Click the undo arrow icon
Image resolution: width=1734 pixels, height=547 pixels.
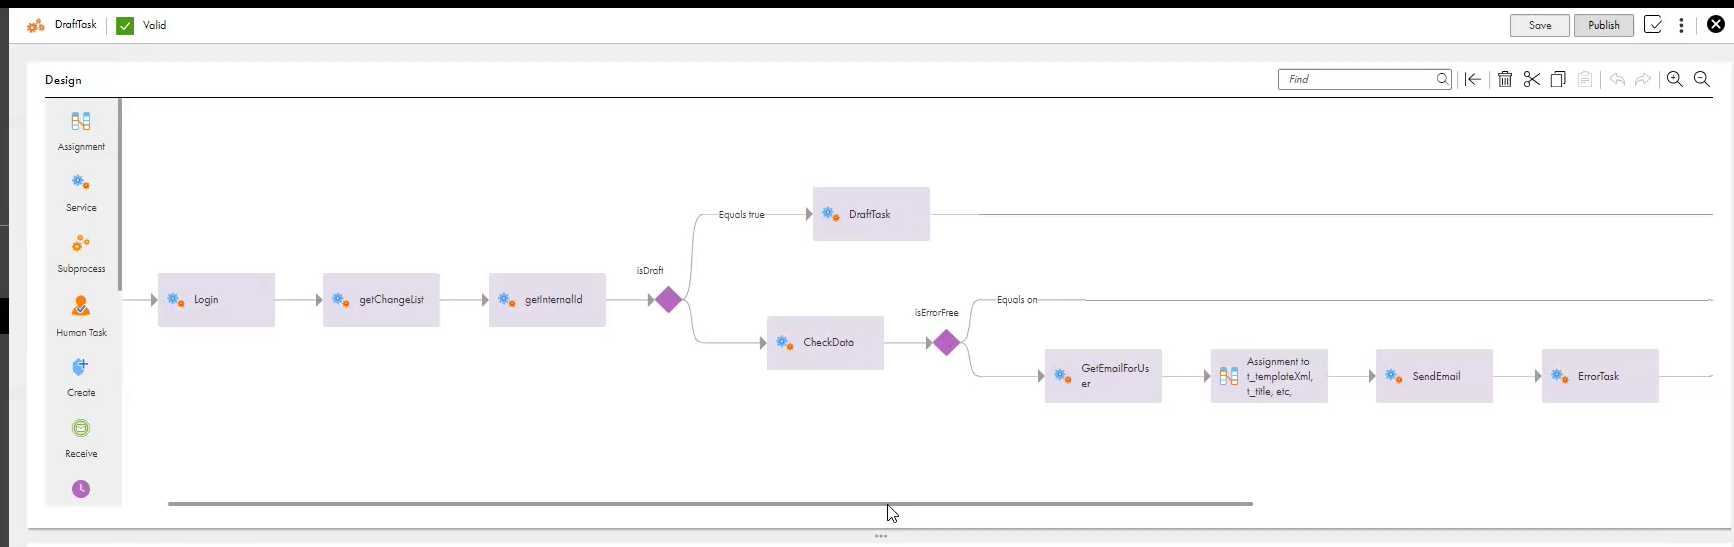click(x=1617, y=79)
